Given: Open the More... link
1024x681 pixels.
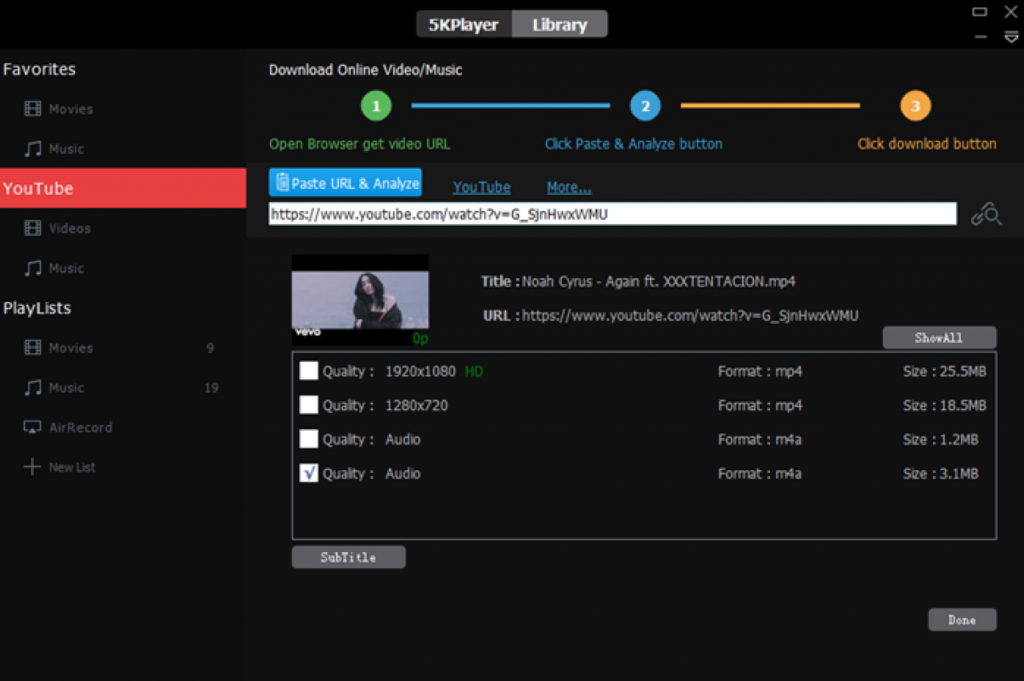Looking at the screenshot, I should tap(569, 187).
